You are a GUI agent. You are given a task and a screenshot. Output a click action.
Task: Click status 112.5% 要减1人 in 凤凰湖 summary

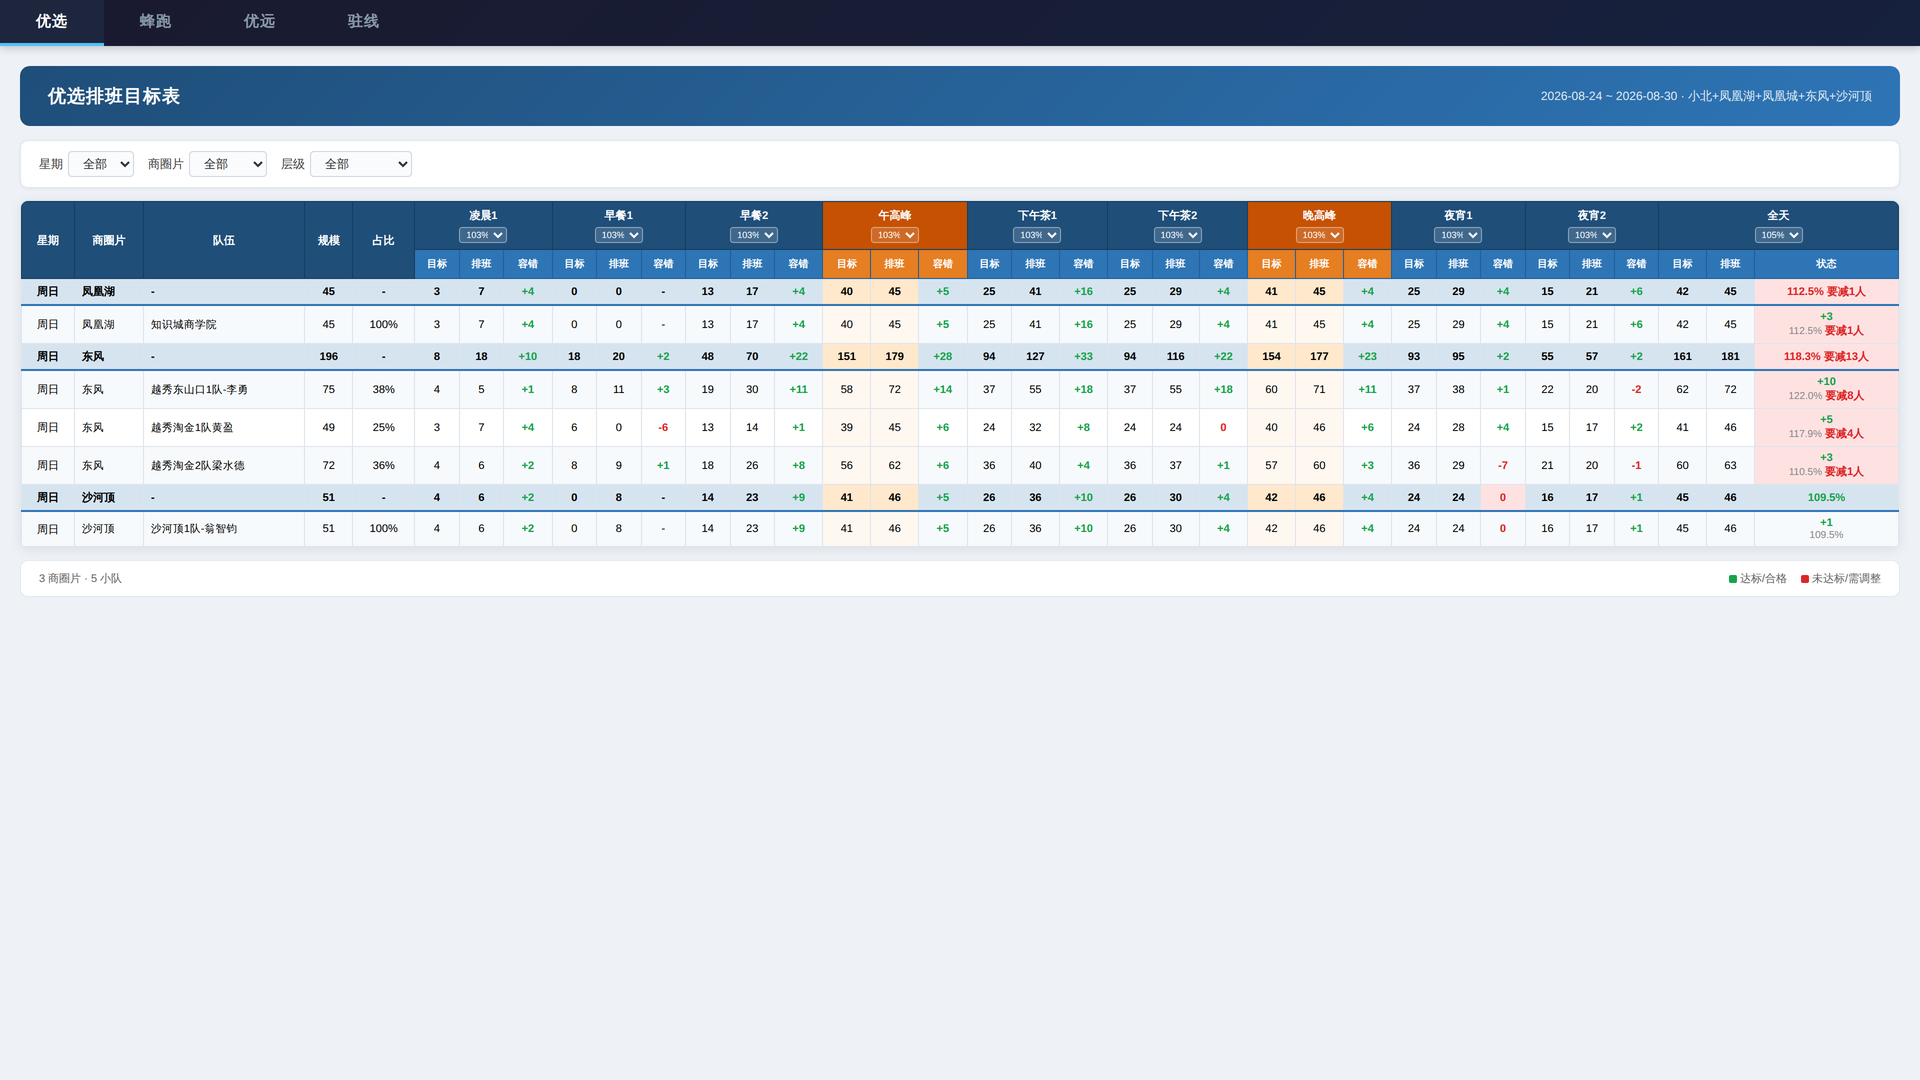(x=1826, y=292)
